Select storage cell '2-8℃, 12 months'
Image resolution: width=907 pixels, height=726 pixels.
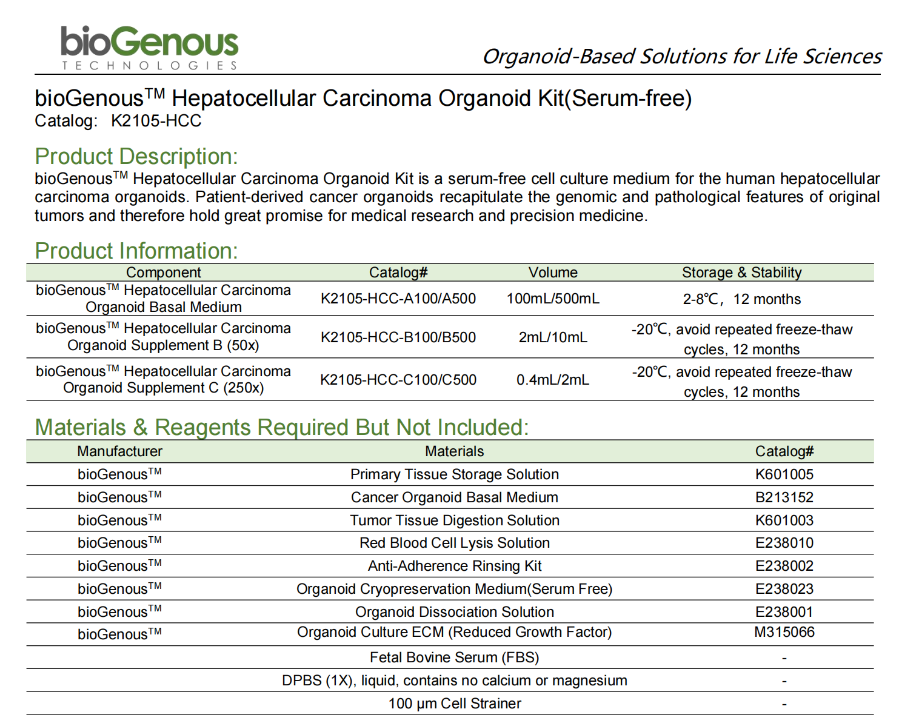coord(742,299)
